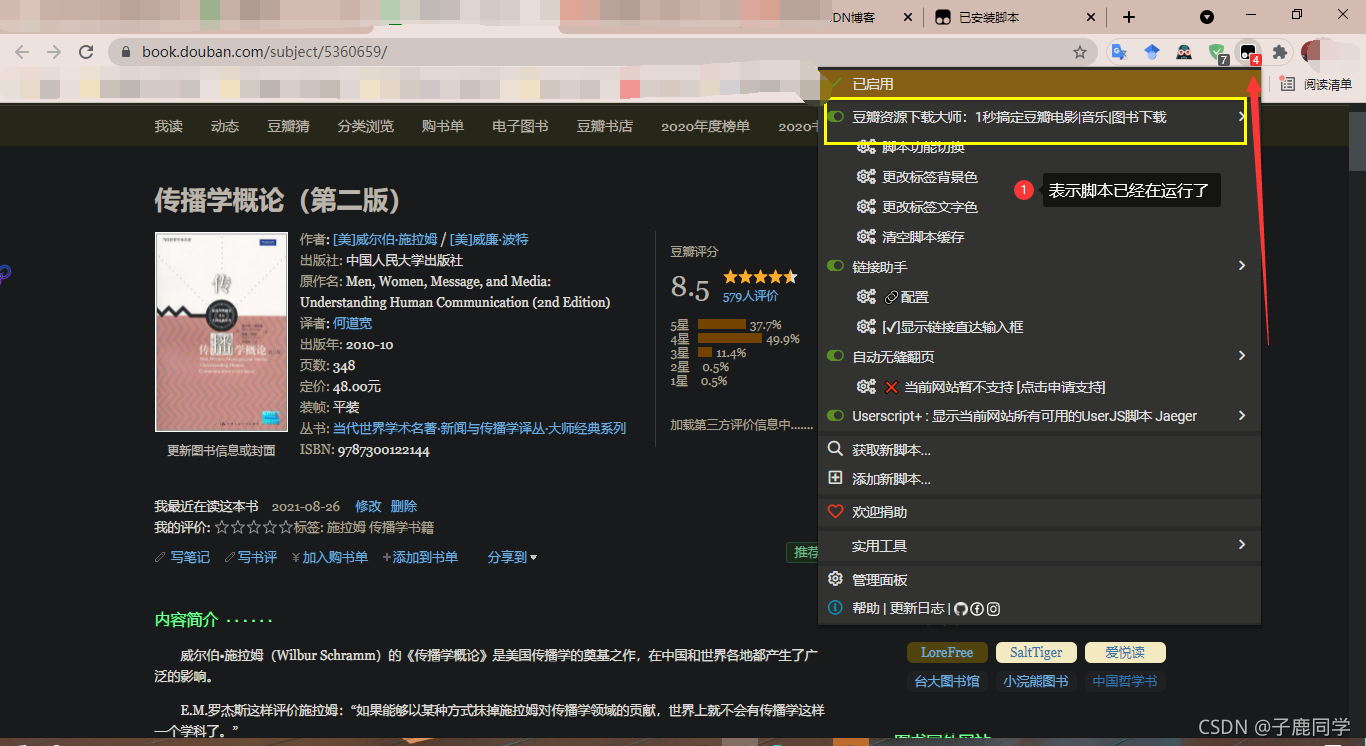Open 电子图书 in Douban navigation

(520, 126)
